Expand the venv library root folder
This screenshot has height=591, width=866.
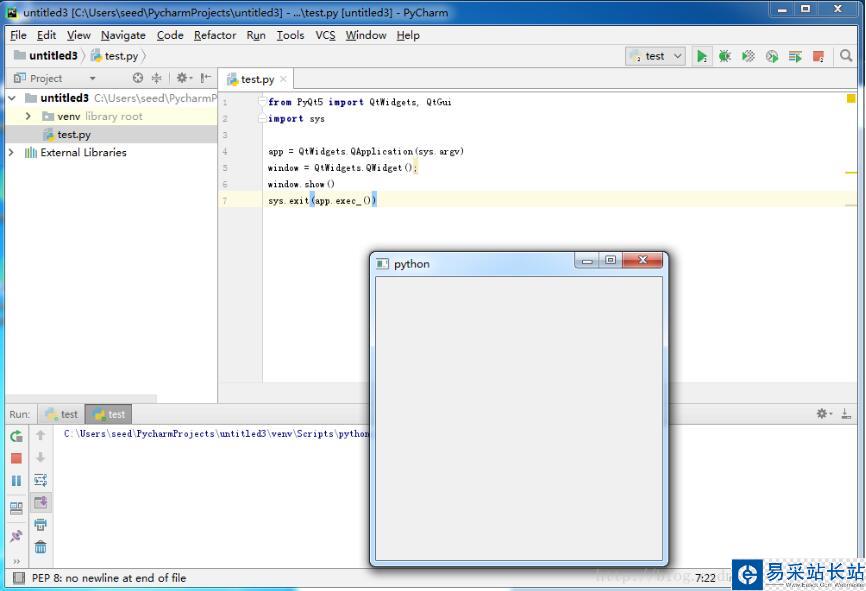pos(29,116)
